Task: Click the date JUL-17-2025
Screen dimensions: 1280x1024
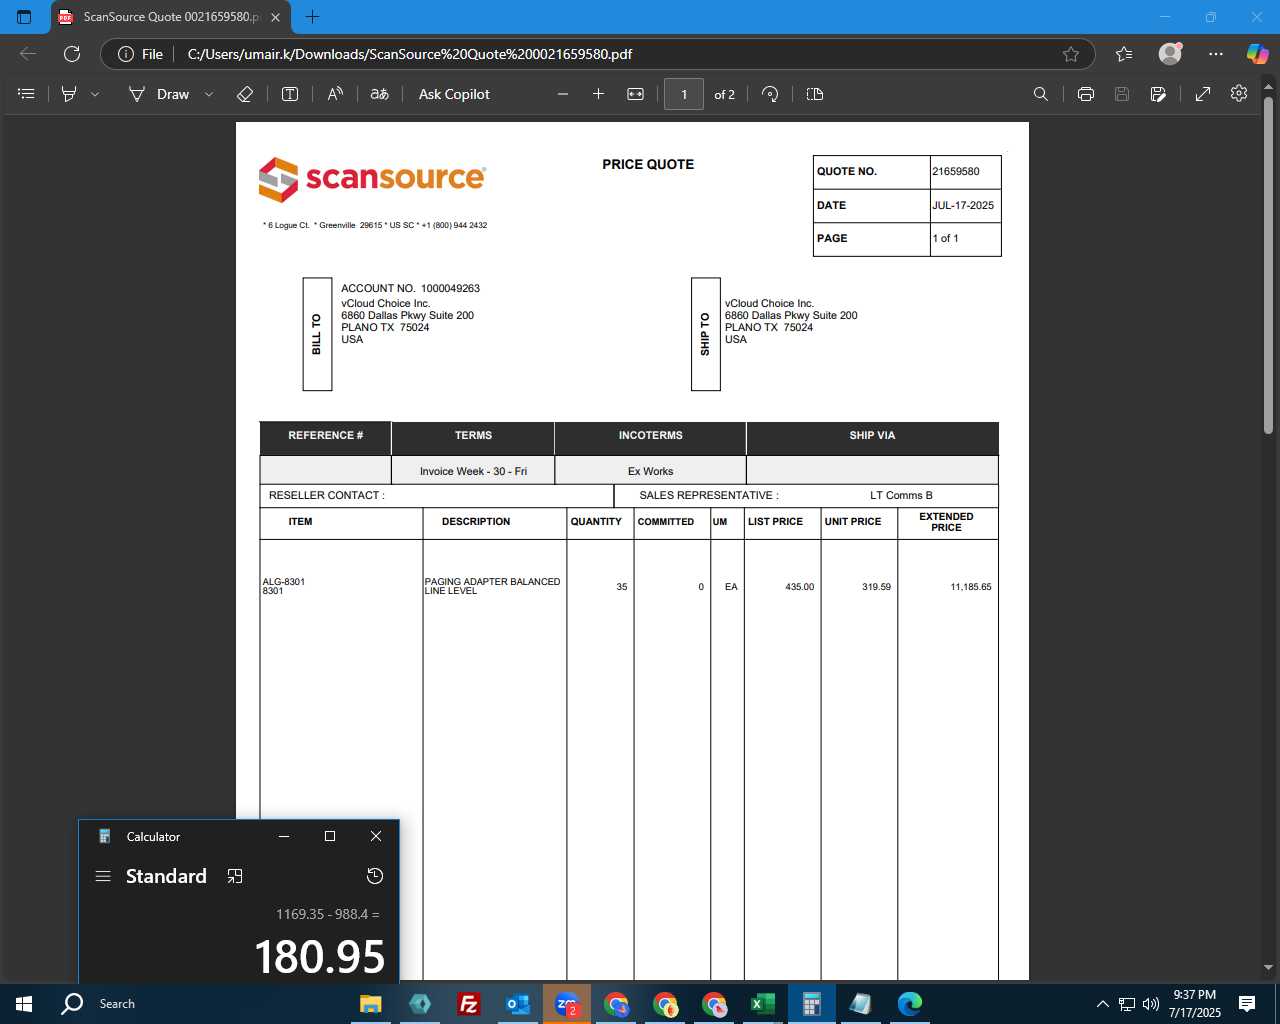Action: pyautogui.click(x=963, y=205)
